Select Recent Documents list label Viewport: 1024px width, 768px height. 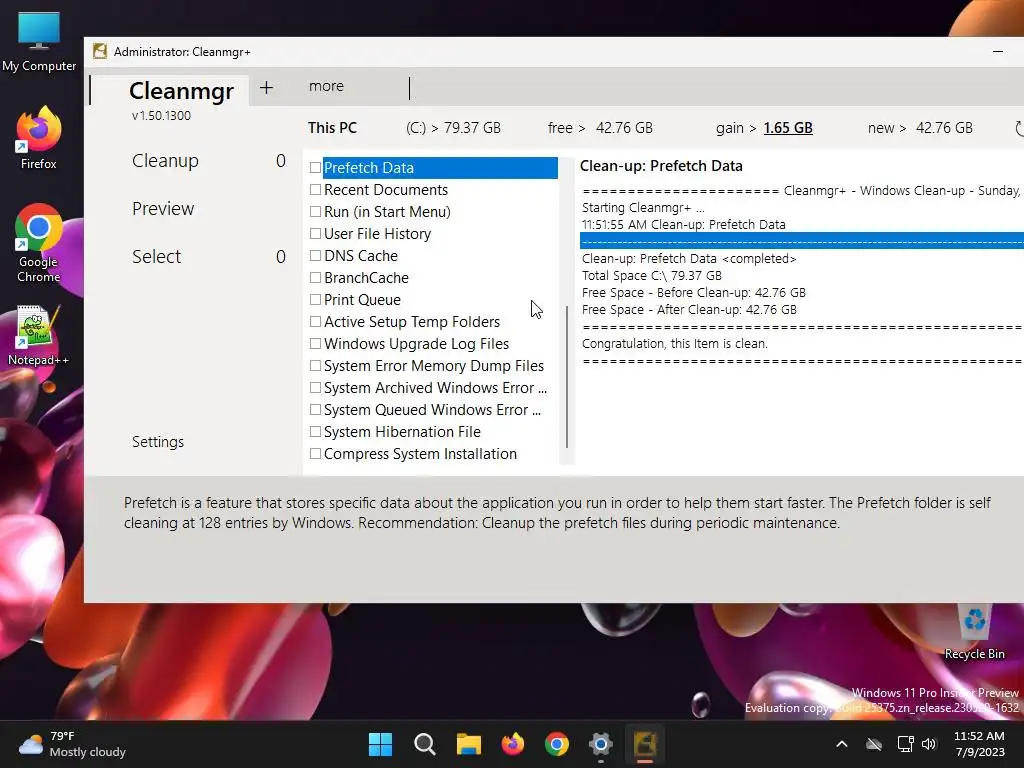[386, 189]
